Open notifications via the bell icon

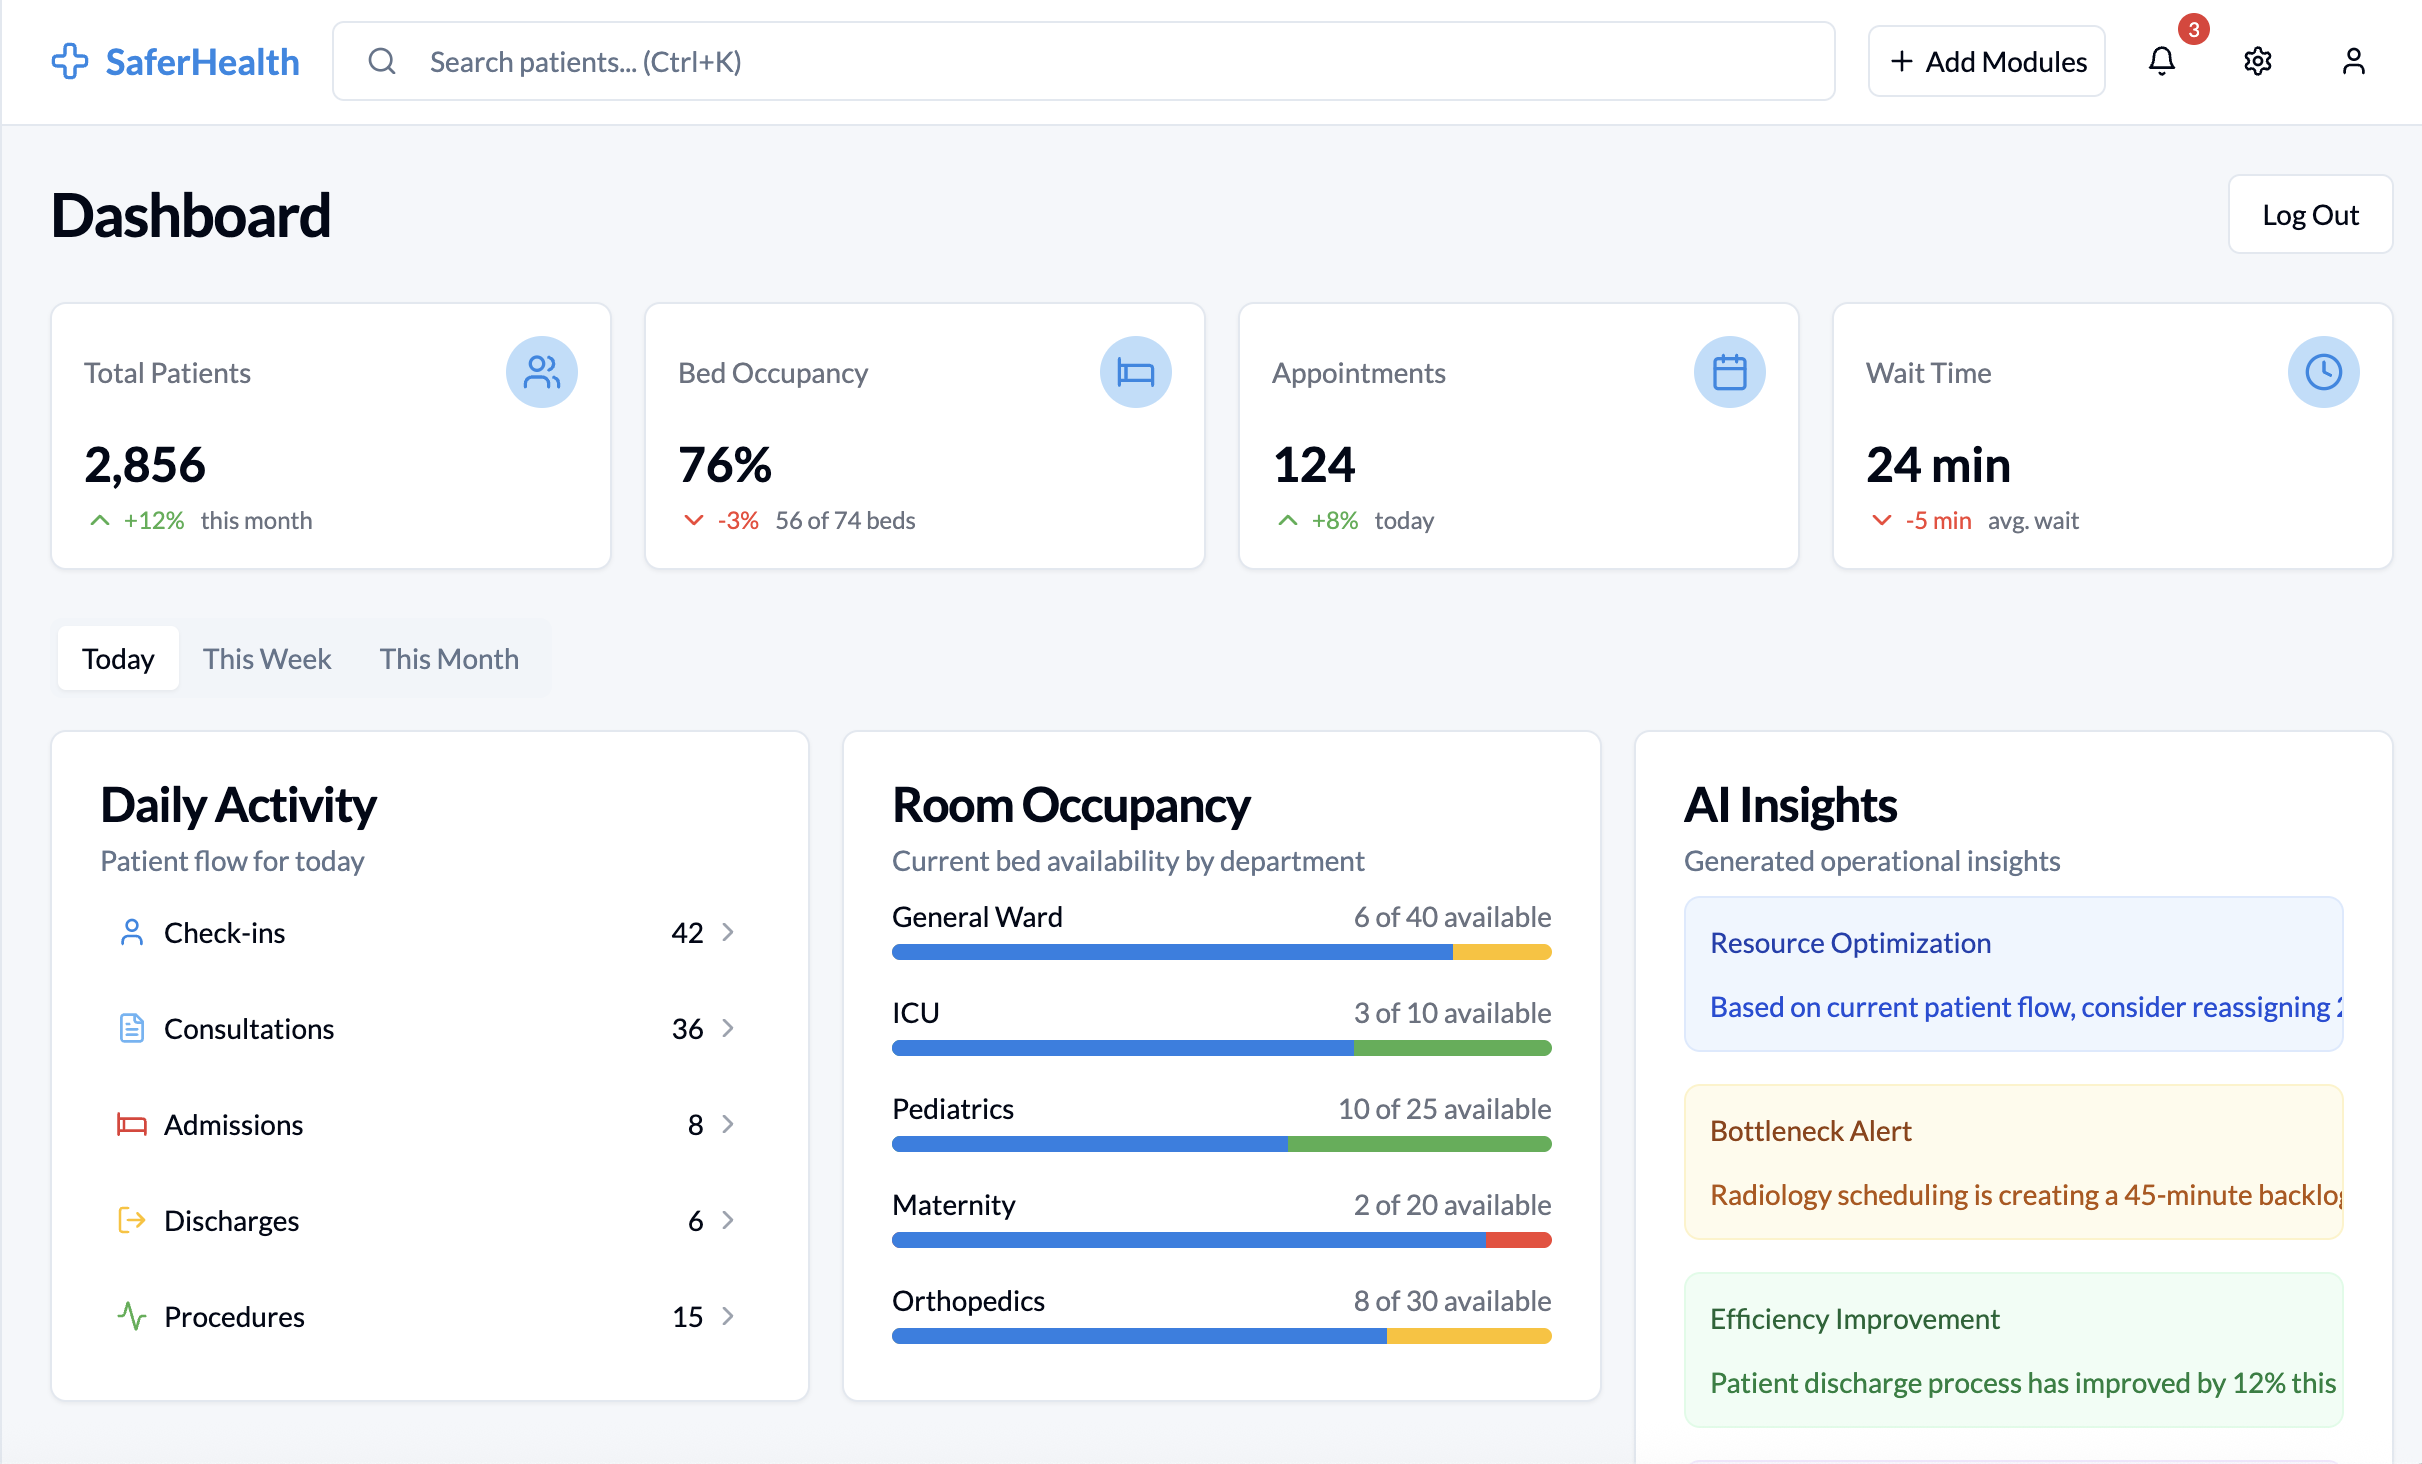coord(2161,61)
